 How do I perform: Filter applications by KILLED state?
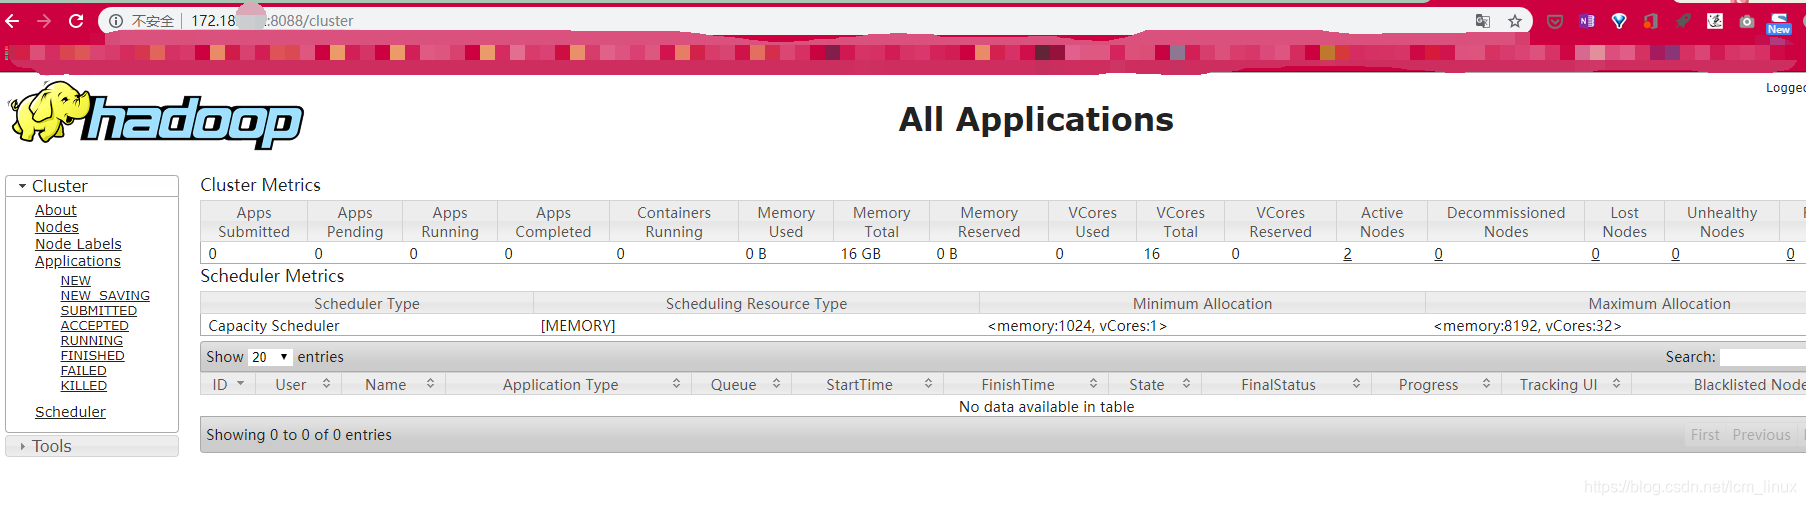pos(84,386)
